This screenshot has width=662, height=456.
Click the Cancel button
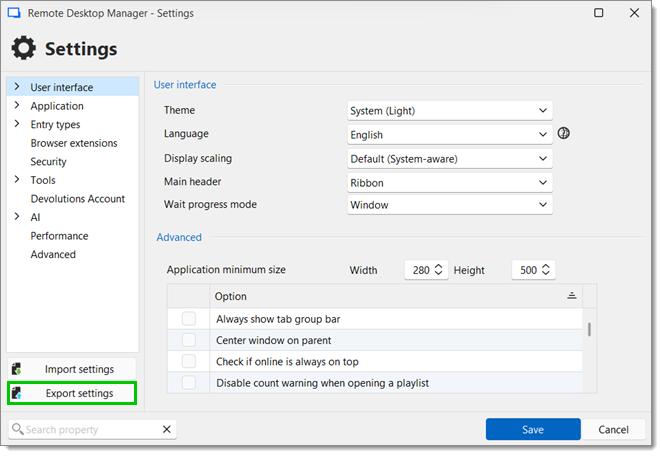pyautogui.click(x=613, y=429)
